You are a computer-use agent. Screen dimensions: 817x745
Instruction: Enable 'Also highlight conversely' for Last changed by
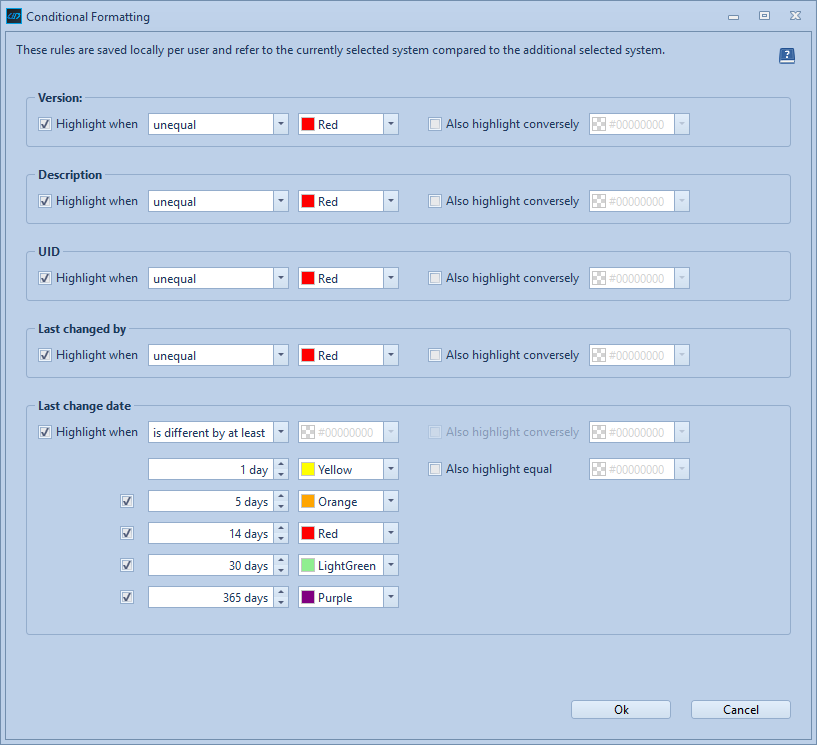(435, 355)
